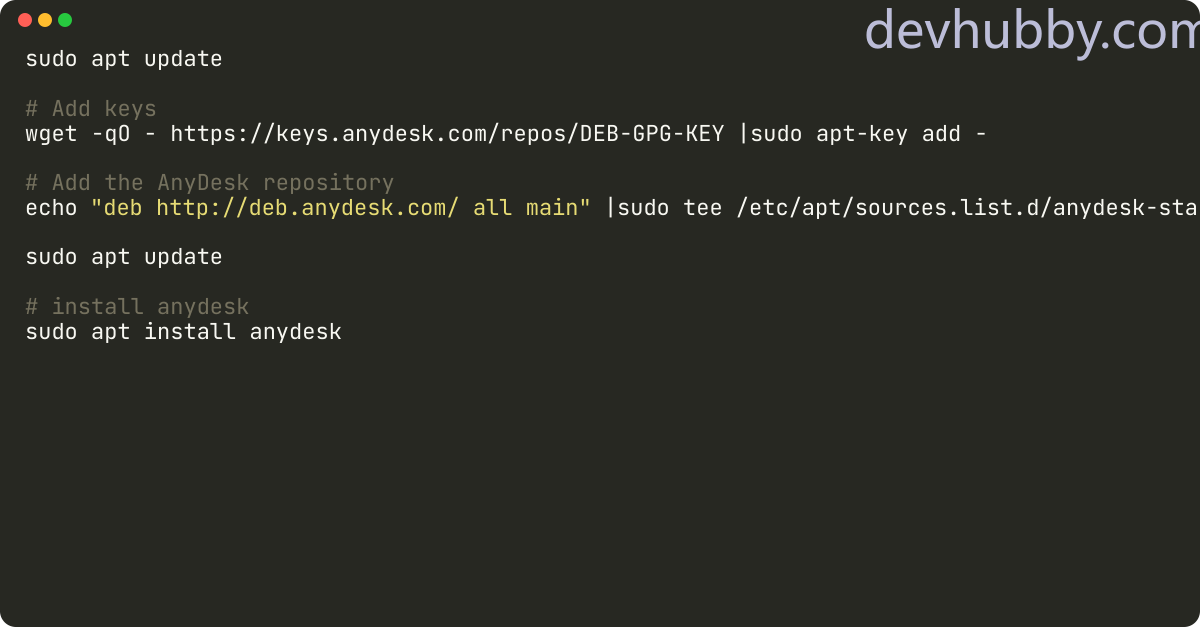Click the red close dot
This screenshot has width=1200, height=627.
click(x=25, y=20)
